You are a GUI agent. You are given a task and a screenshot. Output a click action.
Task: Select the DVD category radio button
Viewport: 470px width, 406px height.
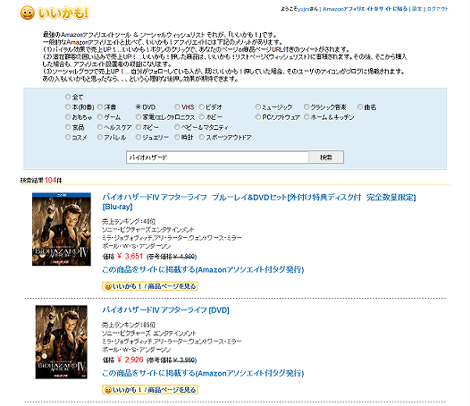click(x=138, y=107)
